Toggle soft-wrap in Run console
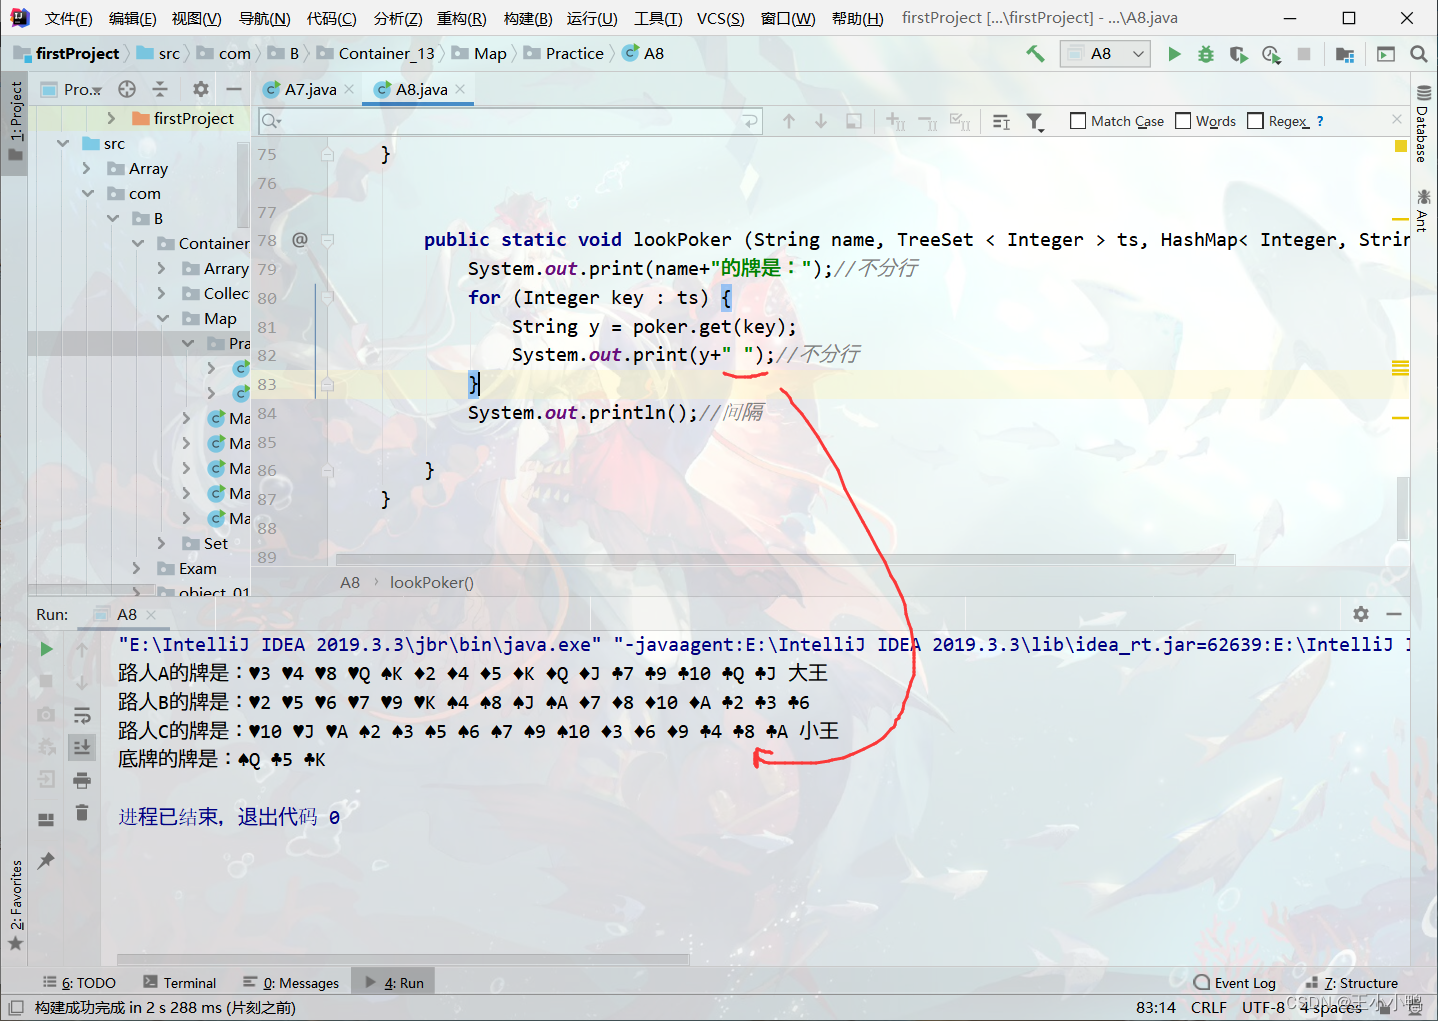This screenshot has height=1021, width=1438. coord(82,715)
